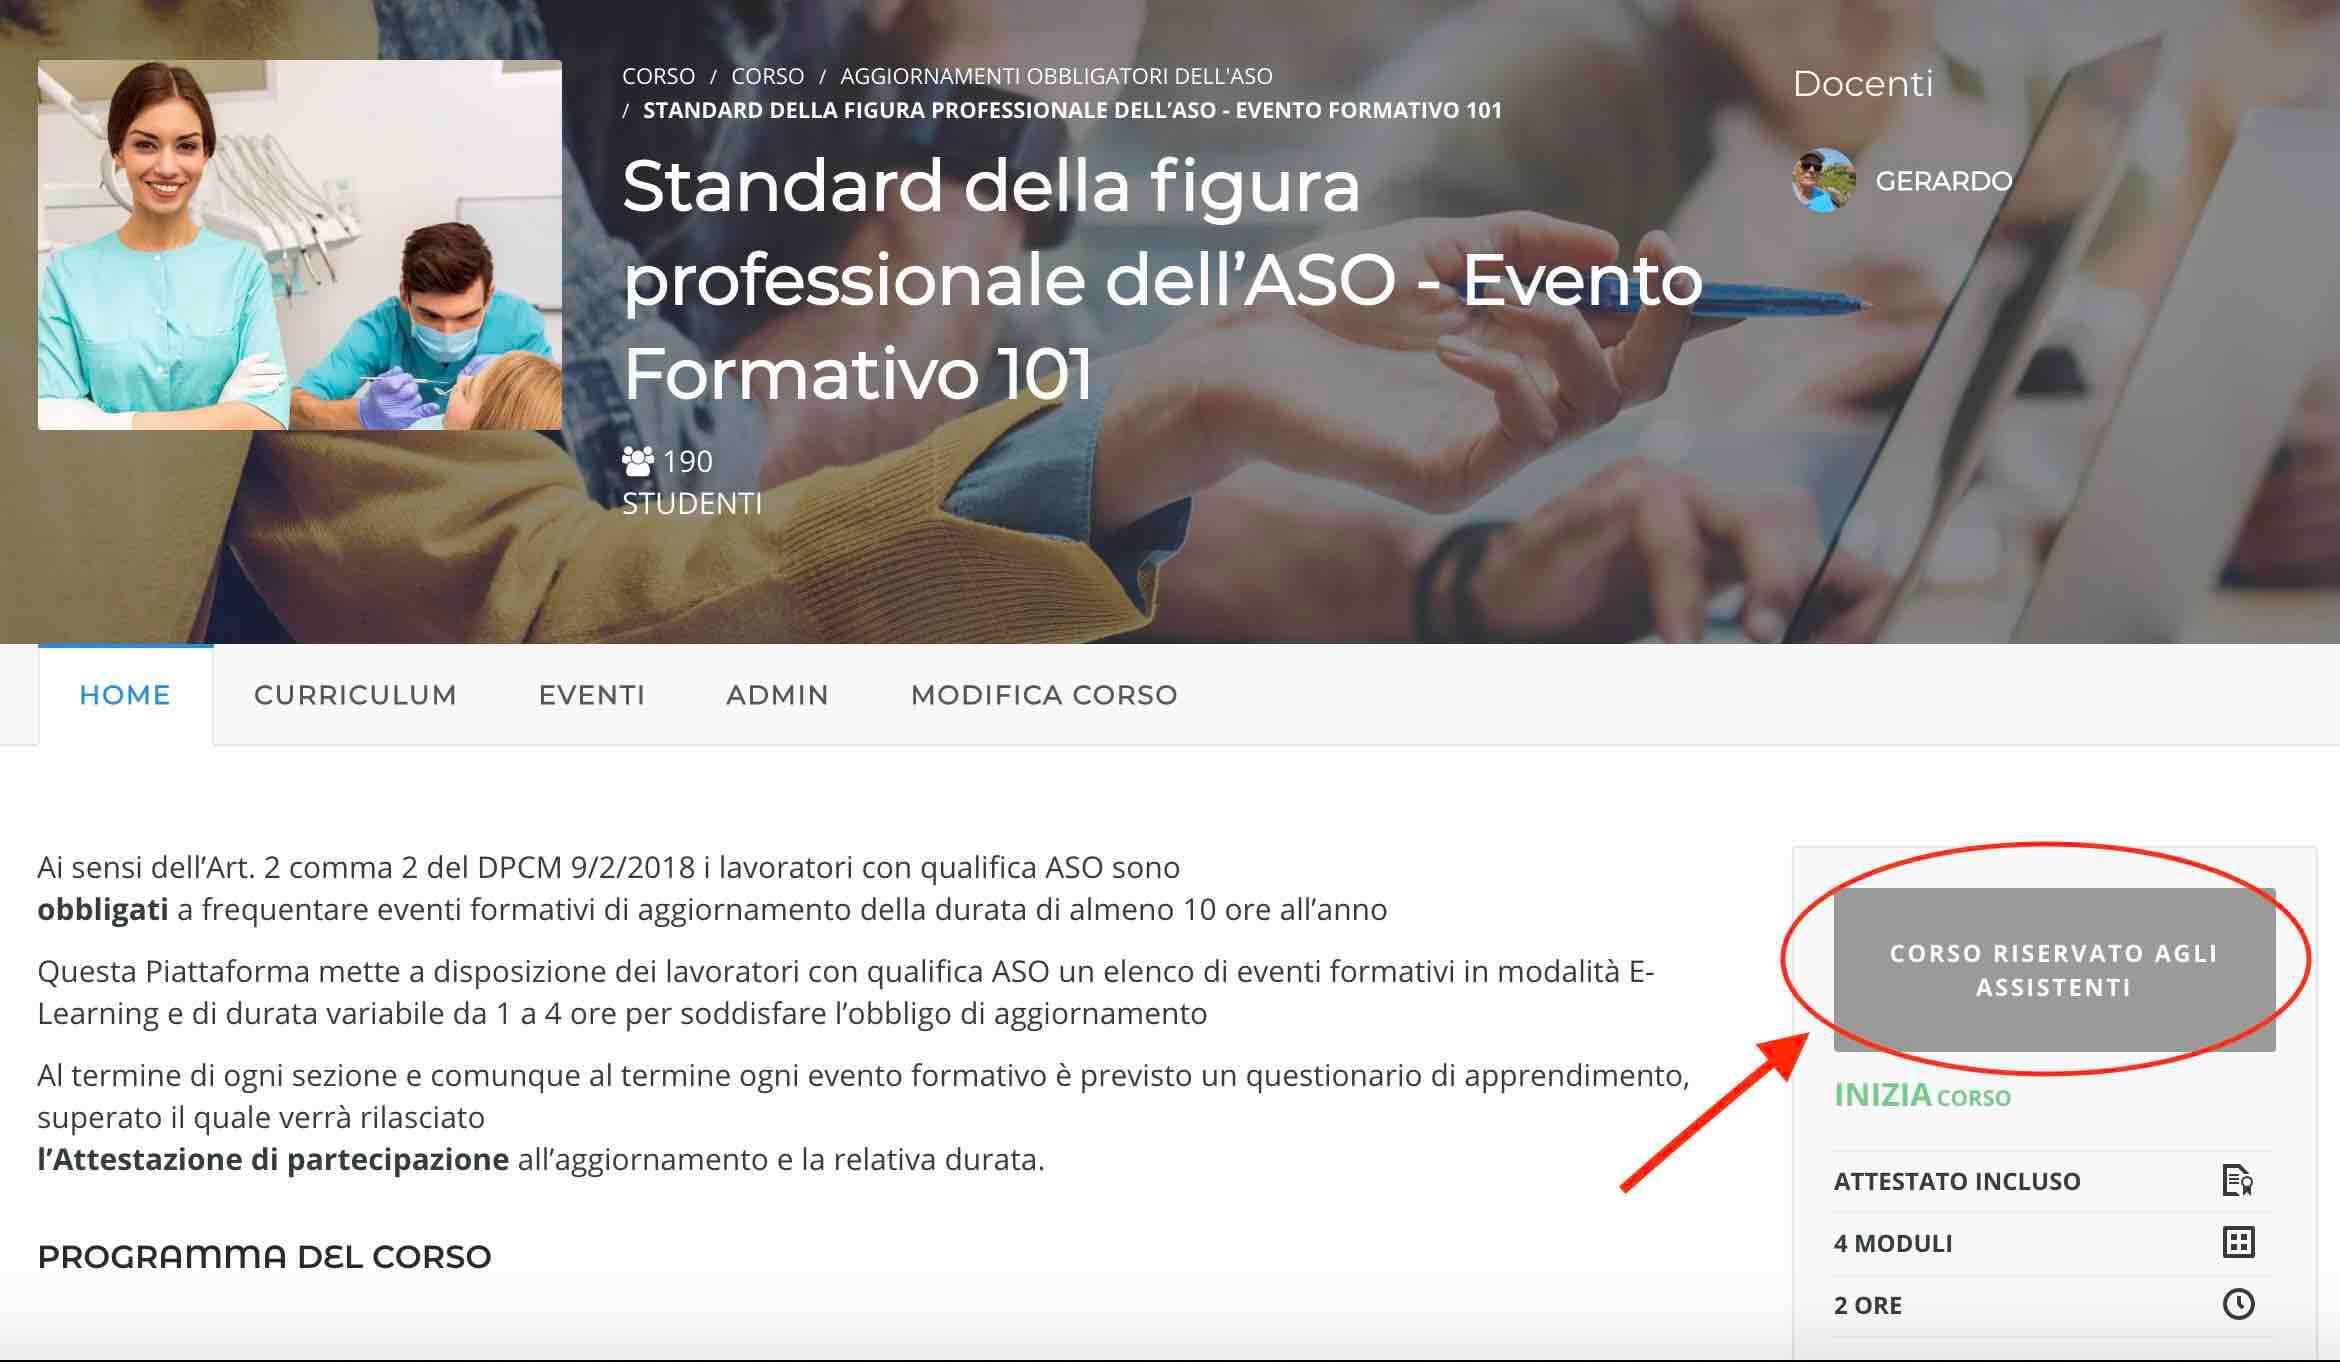The image size is (2340, 1362).
Task: Click the dental assistant course thumbnail
Action: 300,245
